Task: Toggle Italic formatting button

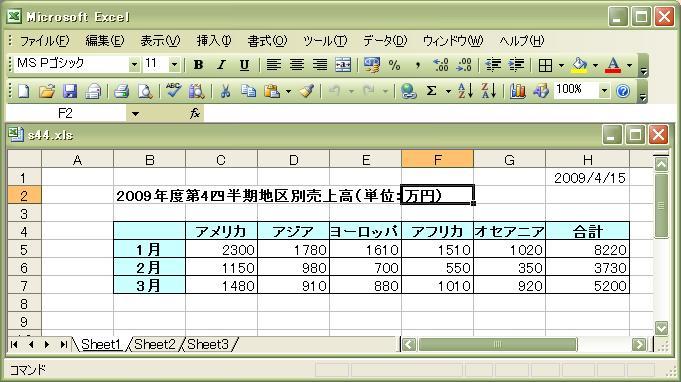Action: (x=221, y=65)
